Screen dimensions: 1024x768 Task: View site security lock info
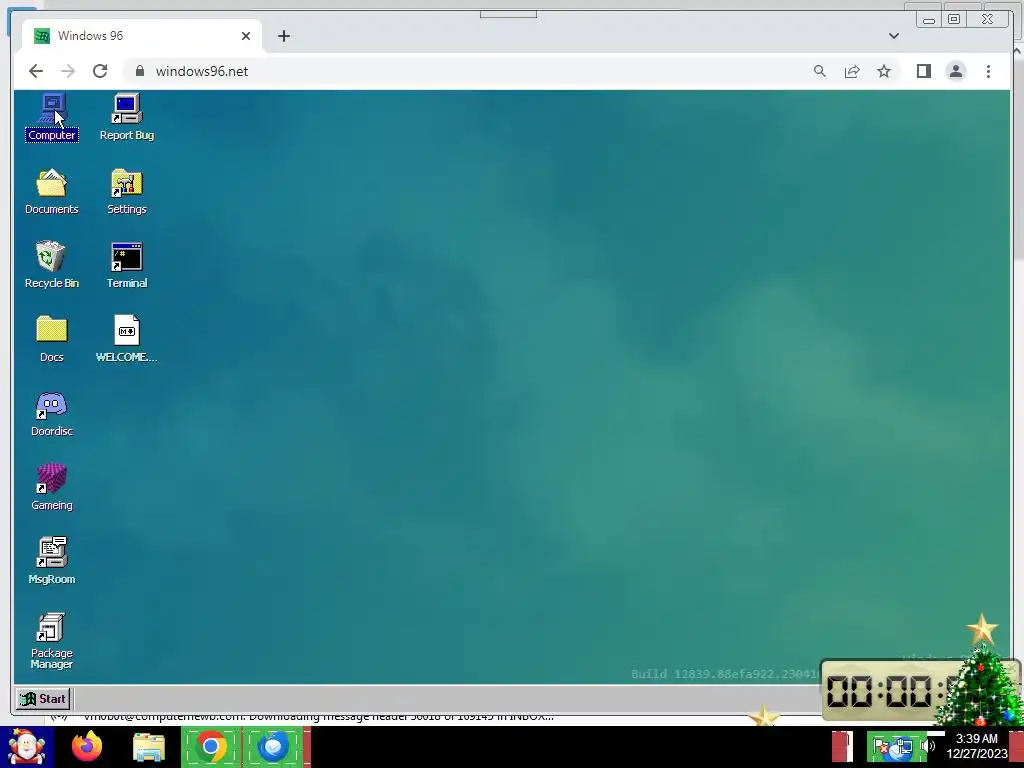(x=140, y=71)
